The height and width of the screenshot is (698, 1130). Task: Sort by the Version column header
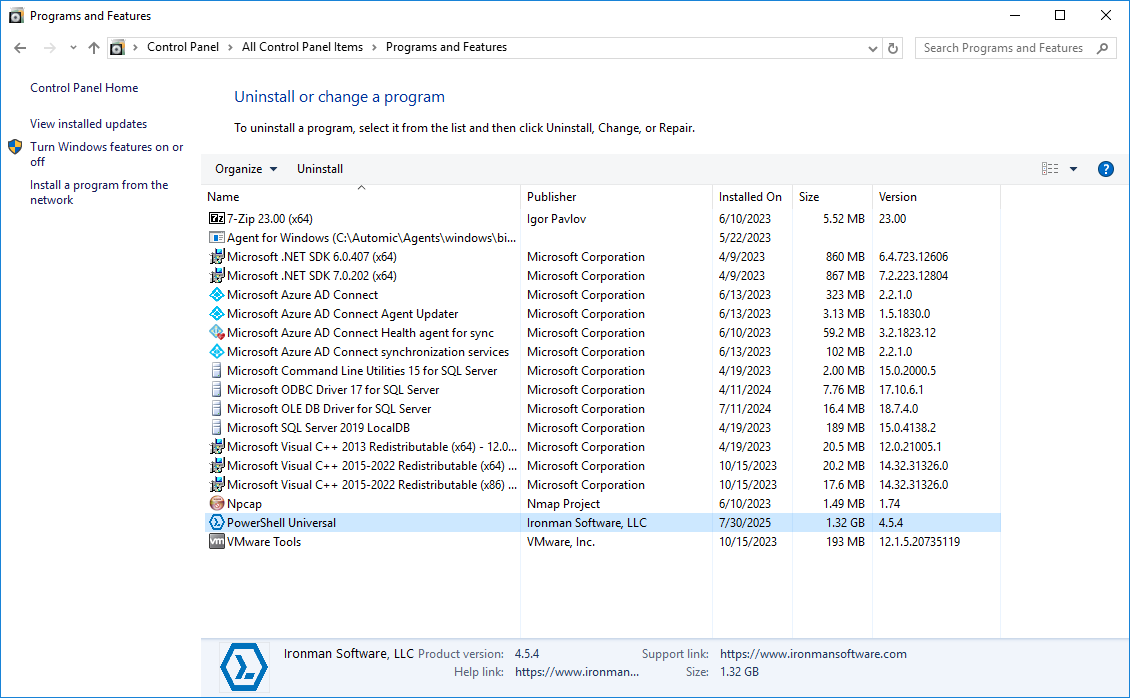tap(936, 197)
